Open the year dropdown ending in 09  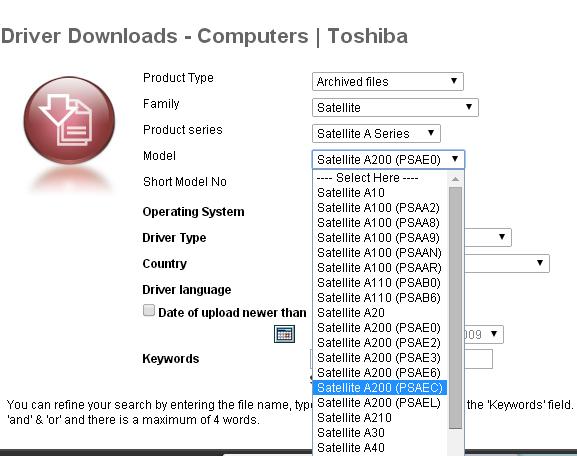484,334
